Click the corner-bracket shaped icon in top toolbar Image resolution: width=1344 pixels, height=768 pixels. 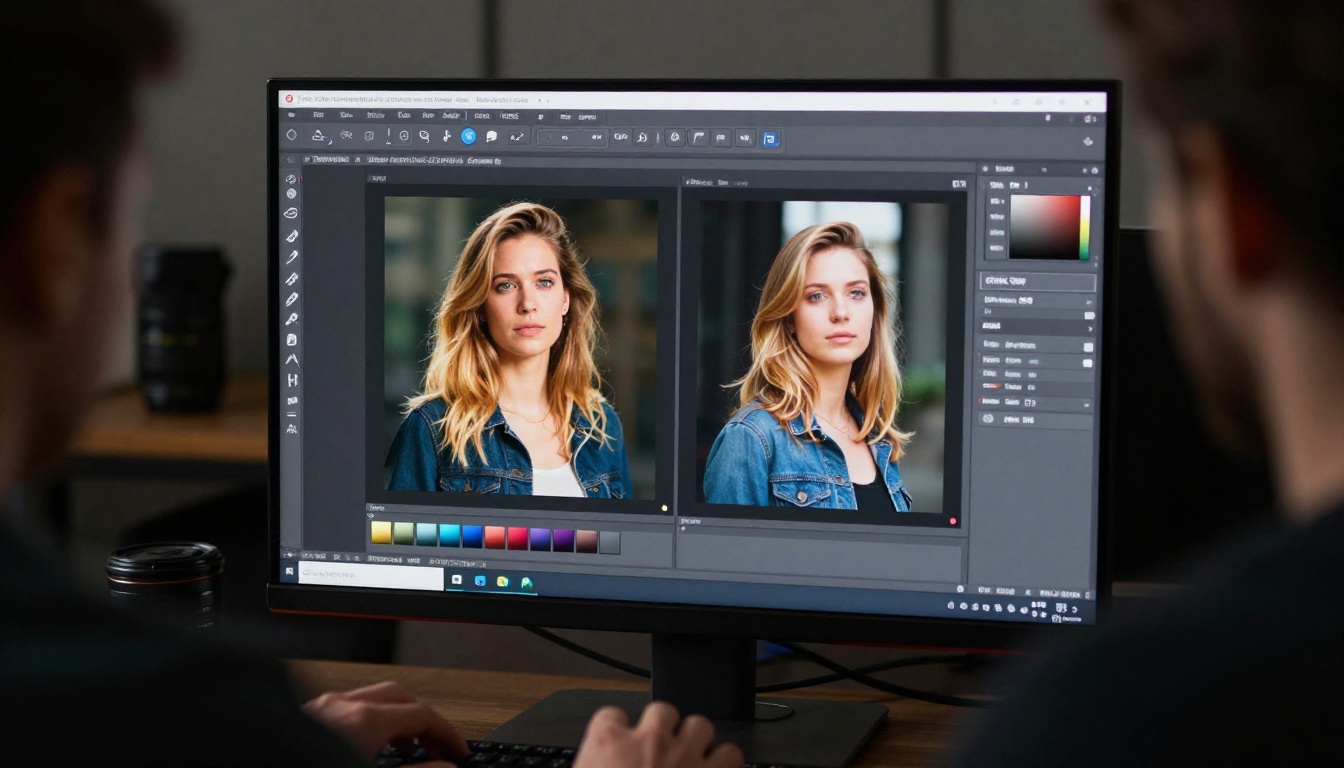point(698,138)
